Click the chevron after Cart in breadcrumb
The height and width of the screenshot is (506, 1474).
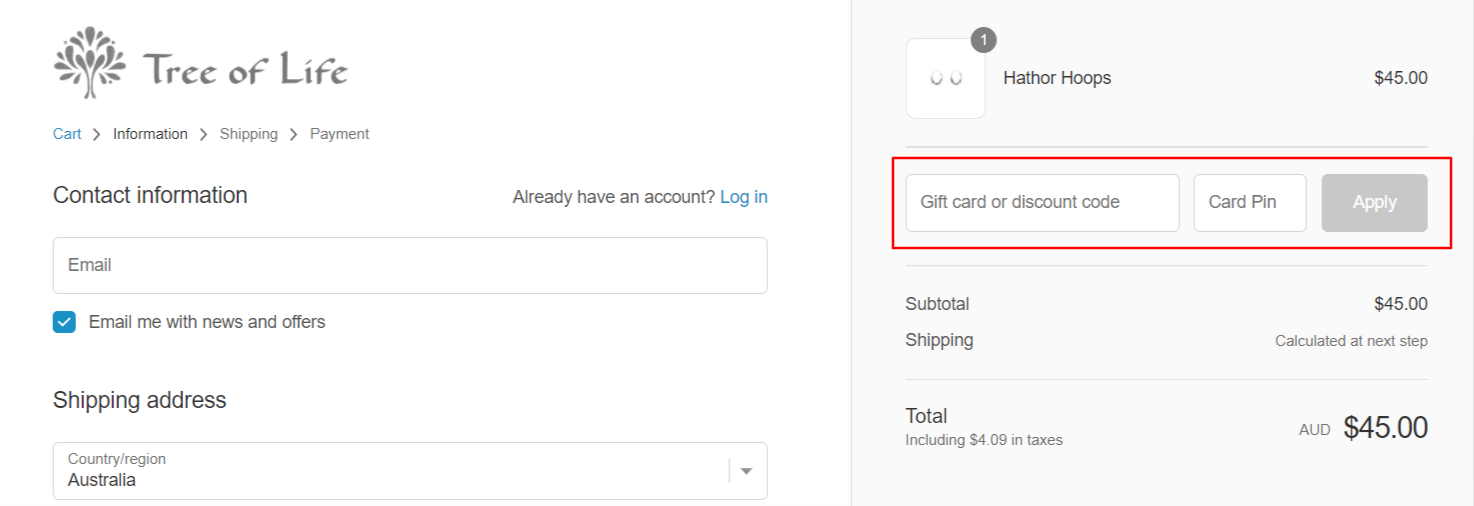point(97,134)
